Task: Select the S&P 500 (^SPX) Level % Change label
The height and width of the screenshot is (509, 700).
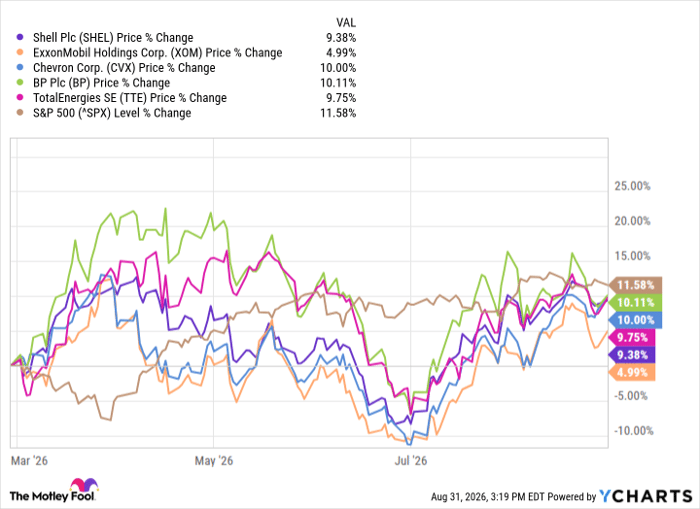Action: (112, 113)
